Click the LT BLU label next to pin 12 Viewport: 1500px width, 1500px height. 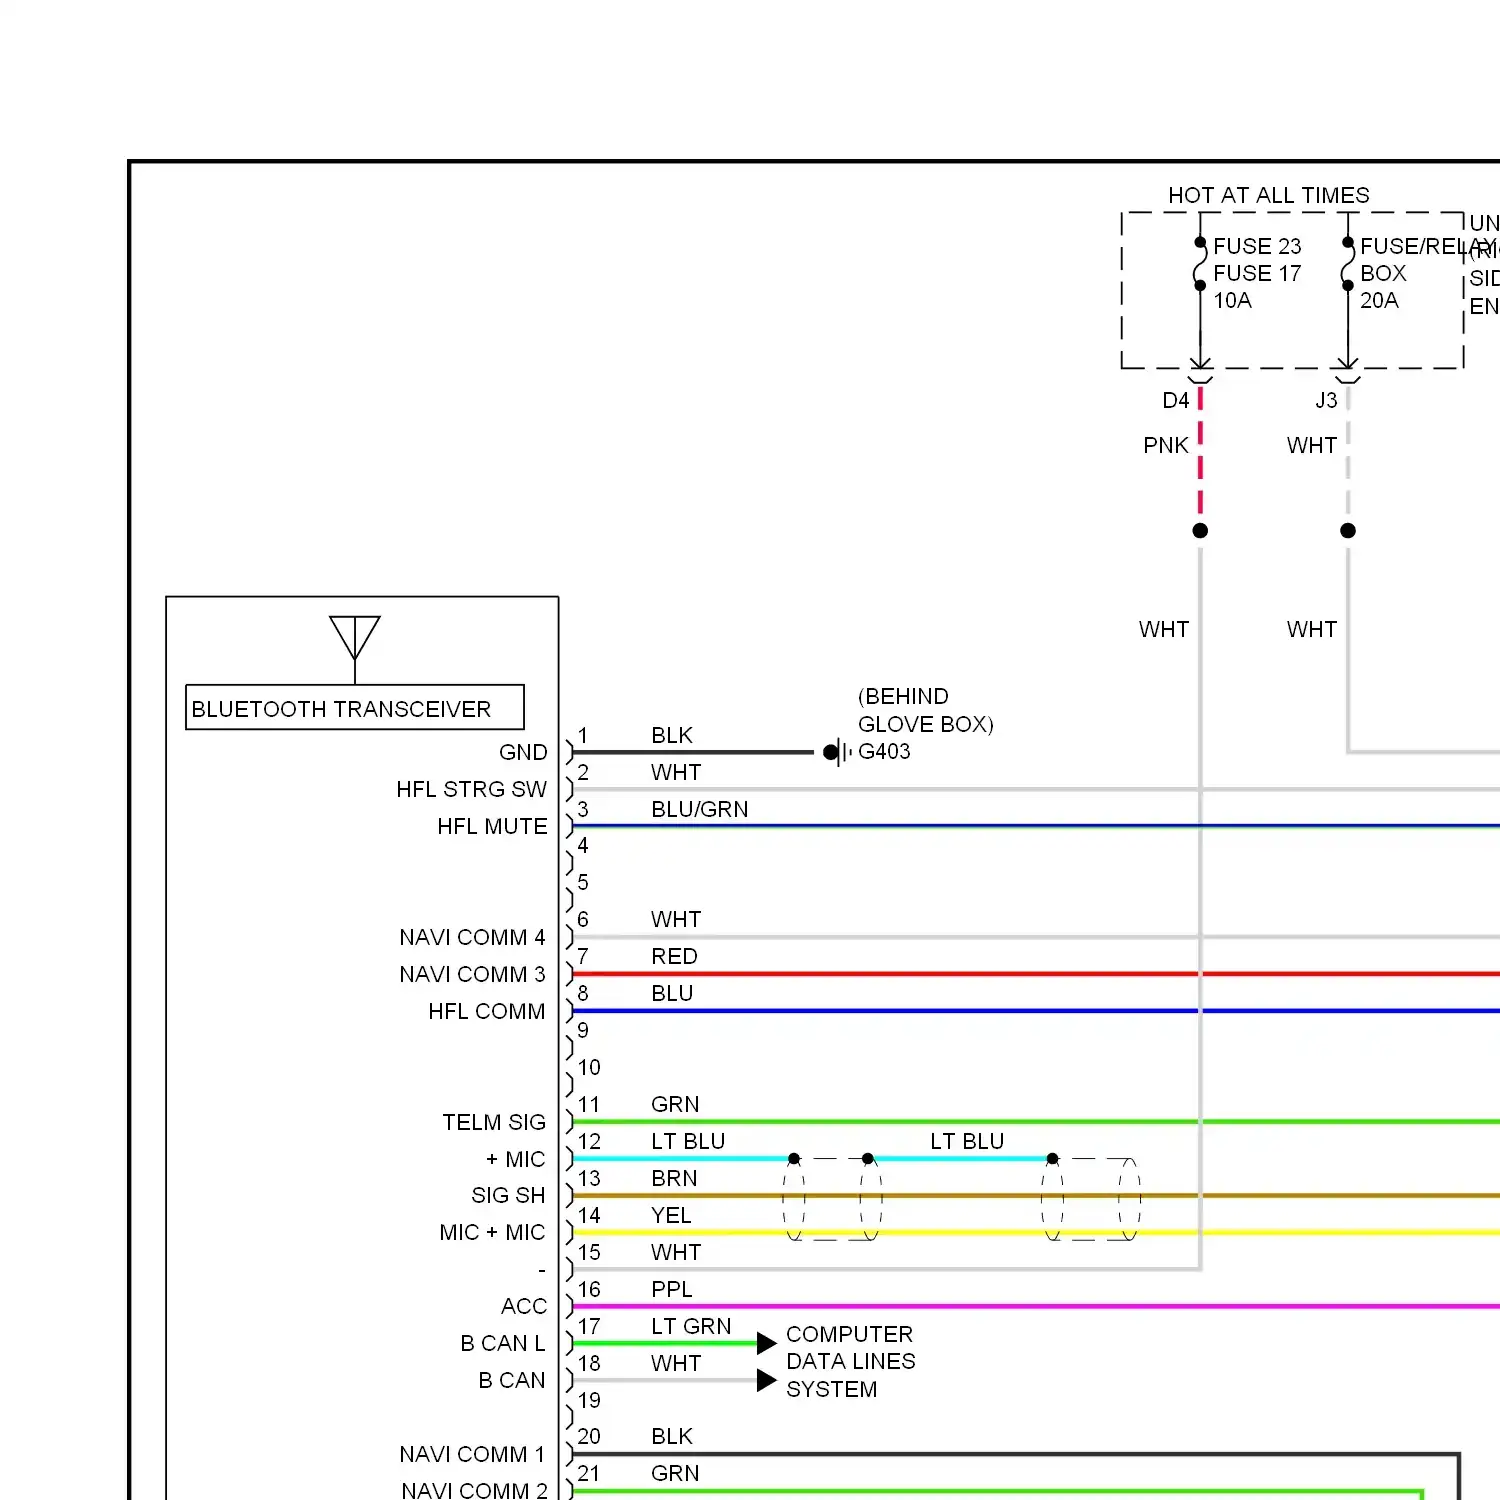click(x=688, y=1141)
